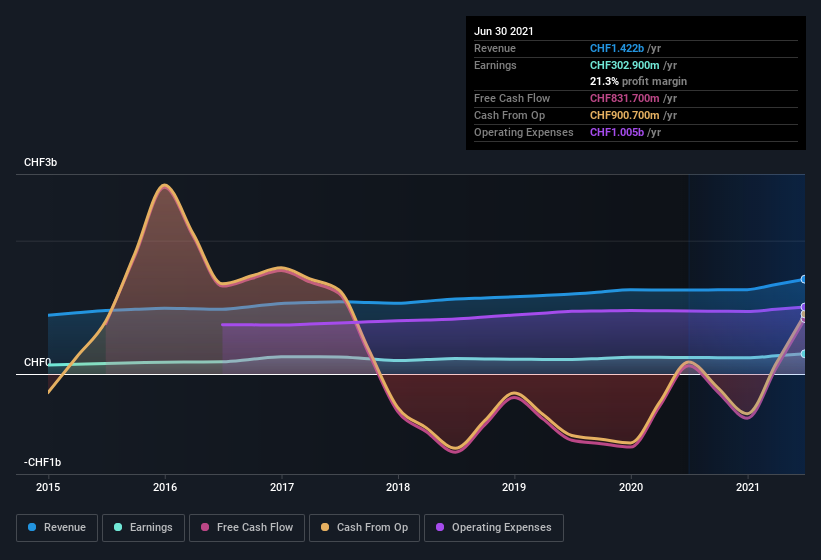
Task: Toggle the Revenue legend button
Action: [57, 527]
